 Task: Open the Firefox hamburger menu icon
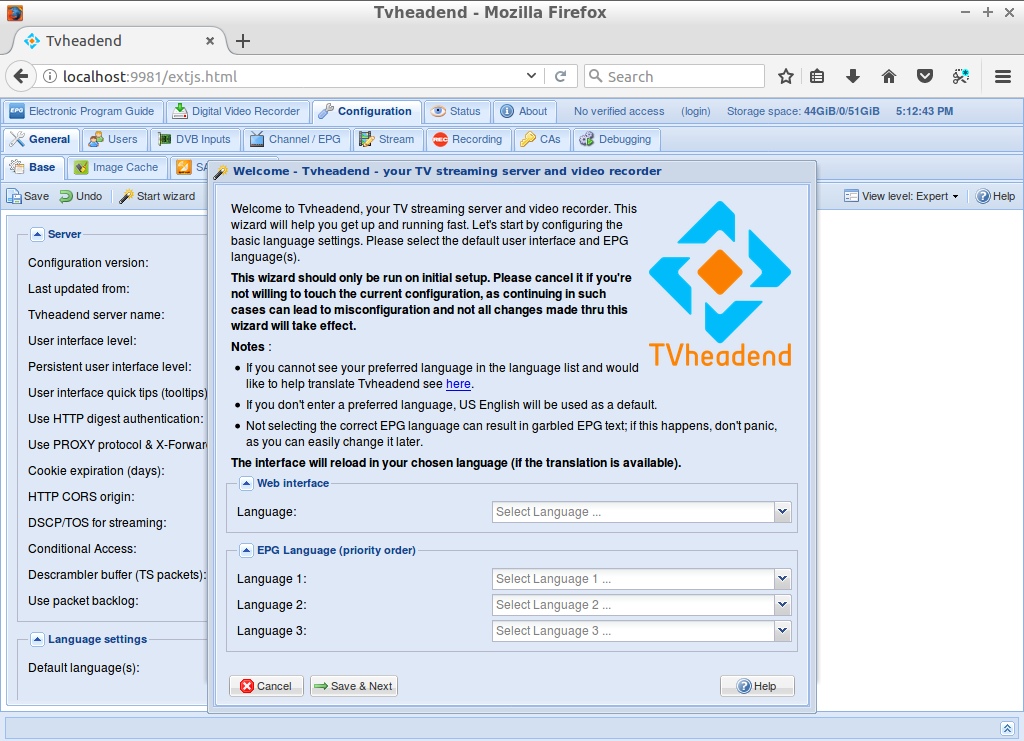point(1001,75)
